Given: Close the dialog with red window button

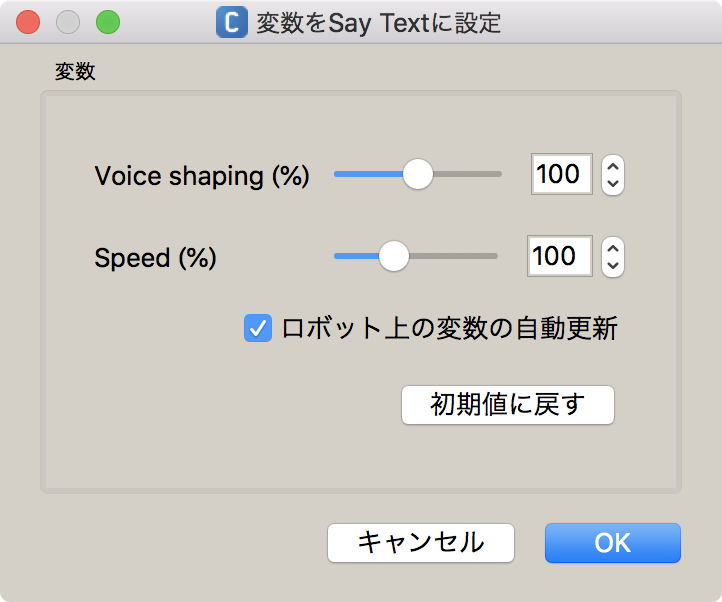Looking at the screenshot, I should point(28,22).
